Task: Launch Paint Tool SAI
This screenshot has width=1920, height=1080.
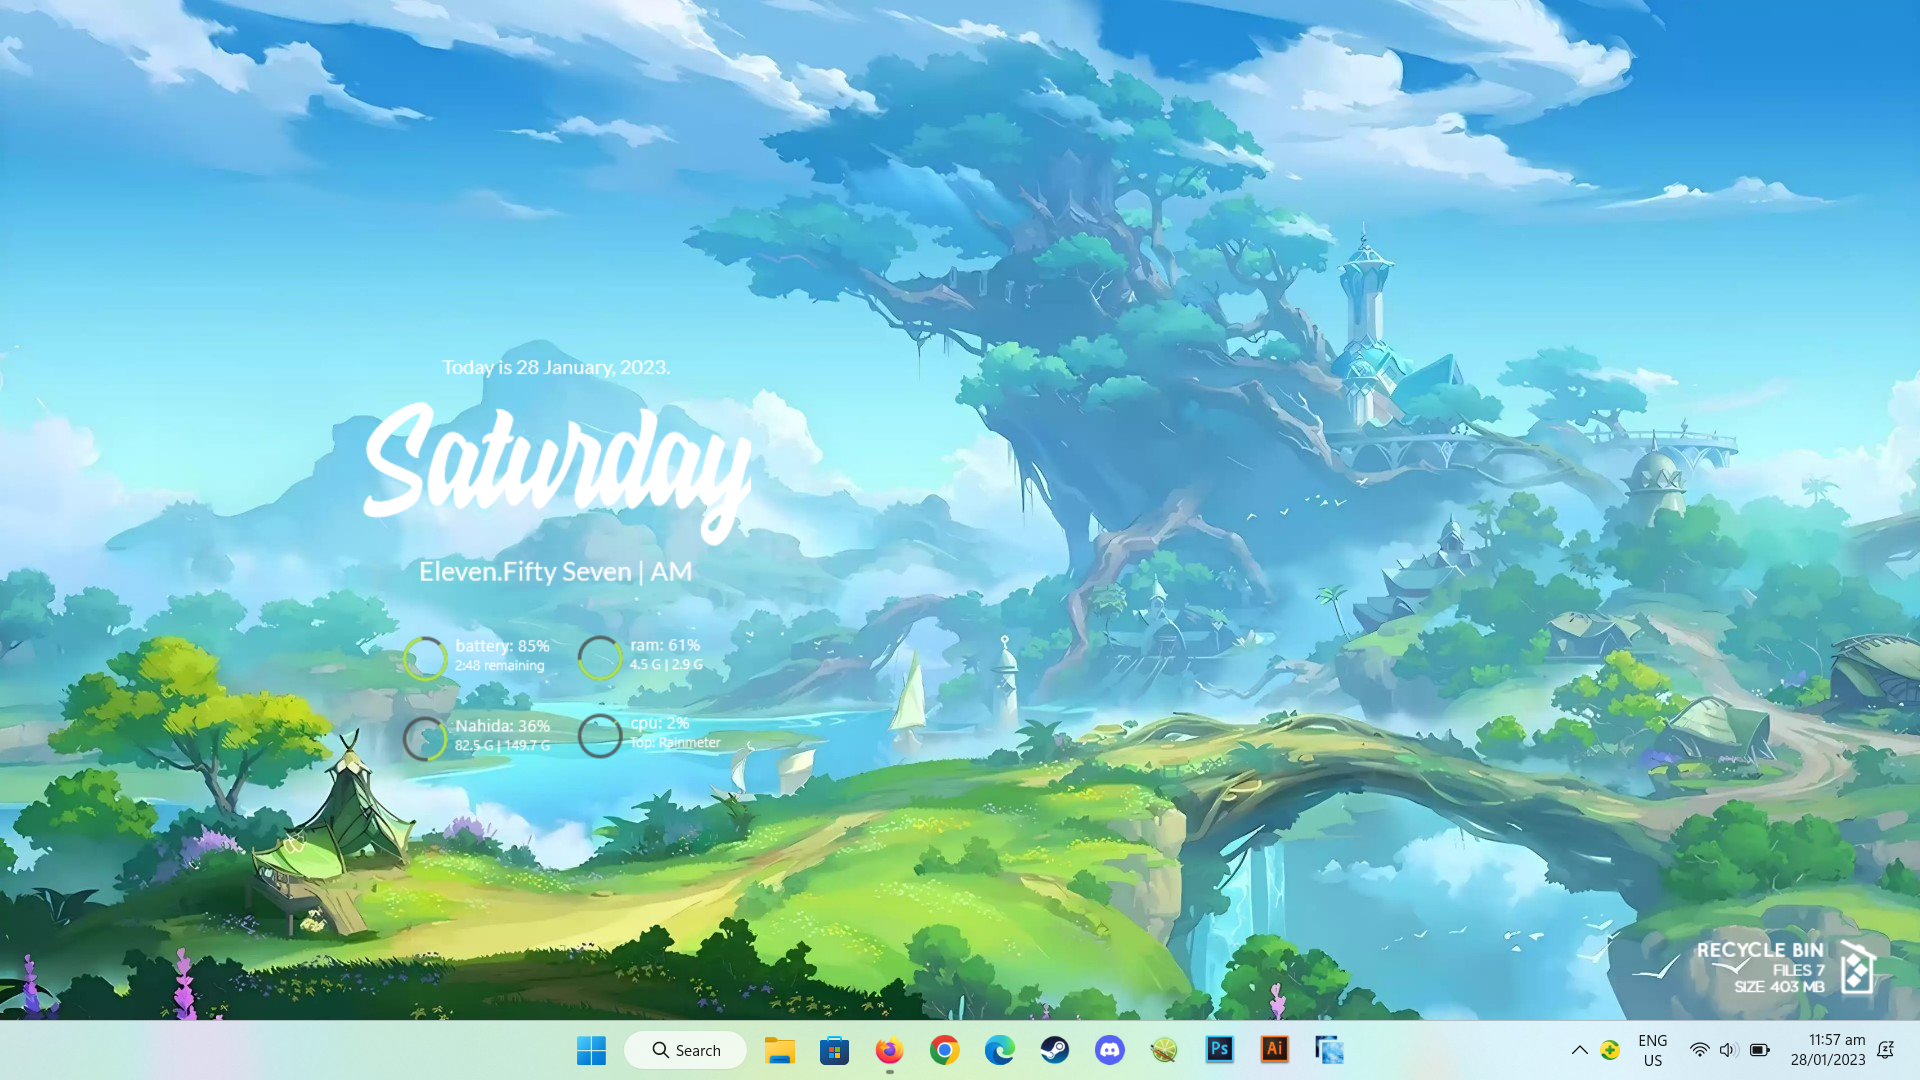Action: click(1163, 1050)
